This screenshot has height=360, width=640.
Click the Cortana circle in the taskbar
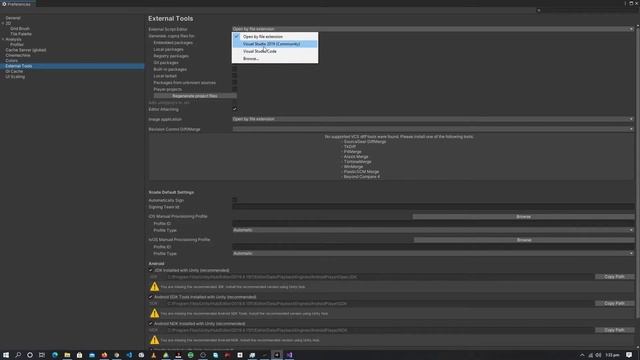(x=30, y=355)
